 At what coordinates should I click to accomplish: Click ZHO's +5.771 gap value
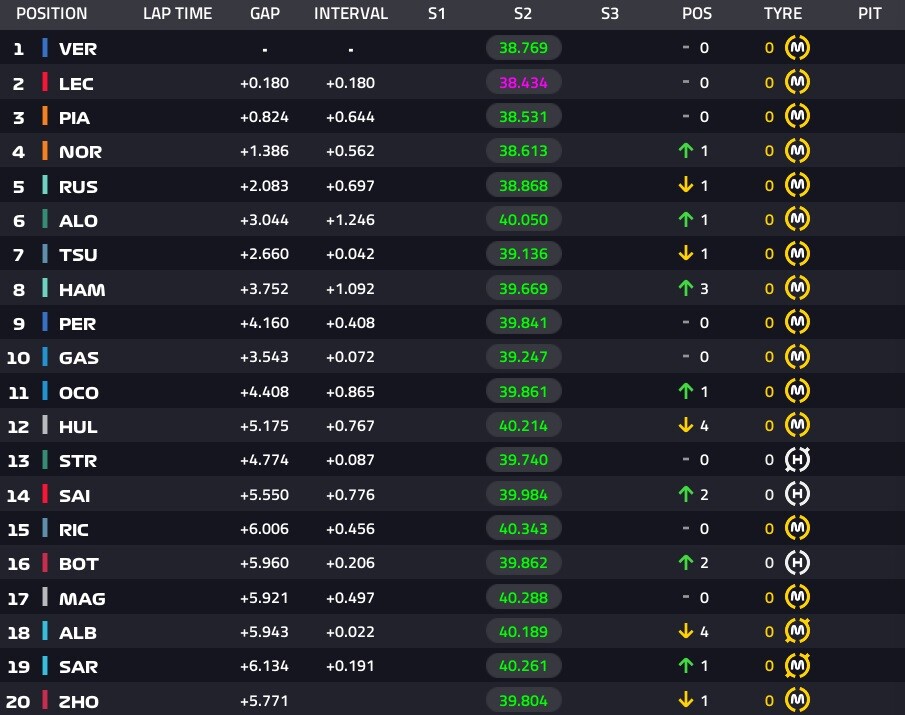click(x=264, y=701)
